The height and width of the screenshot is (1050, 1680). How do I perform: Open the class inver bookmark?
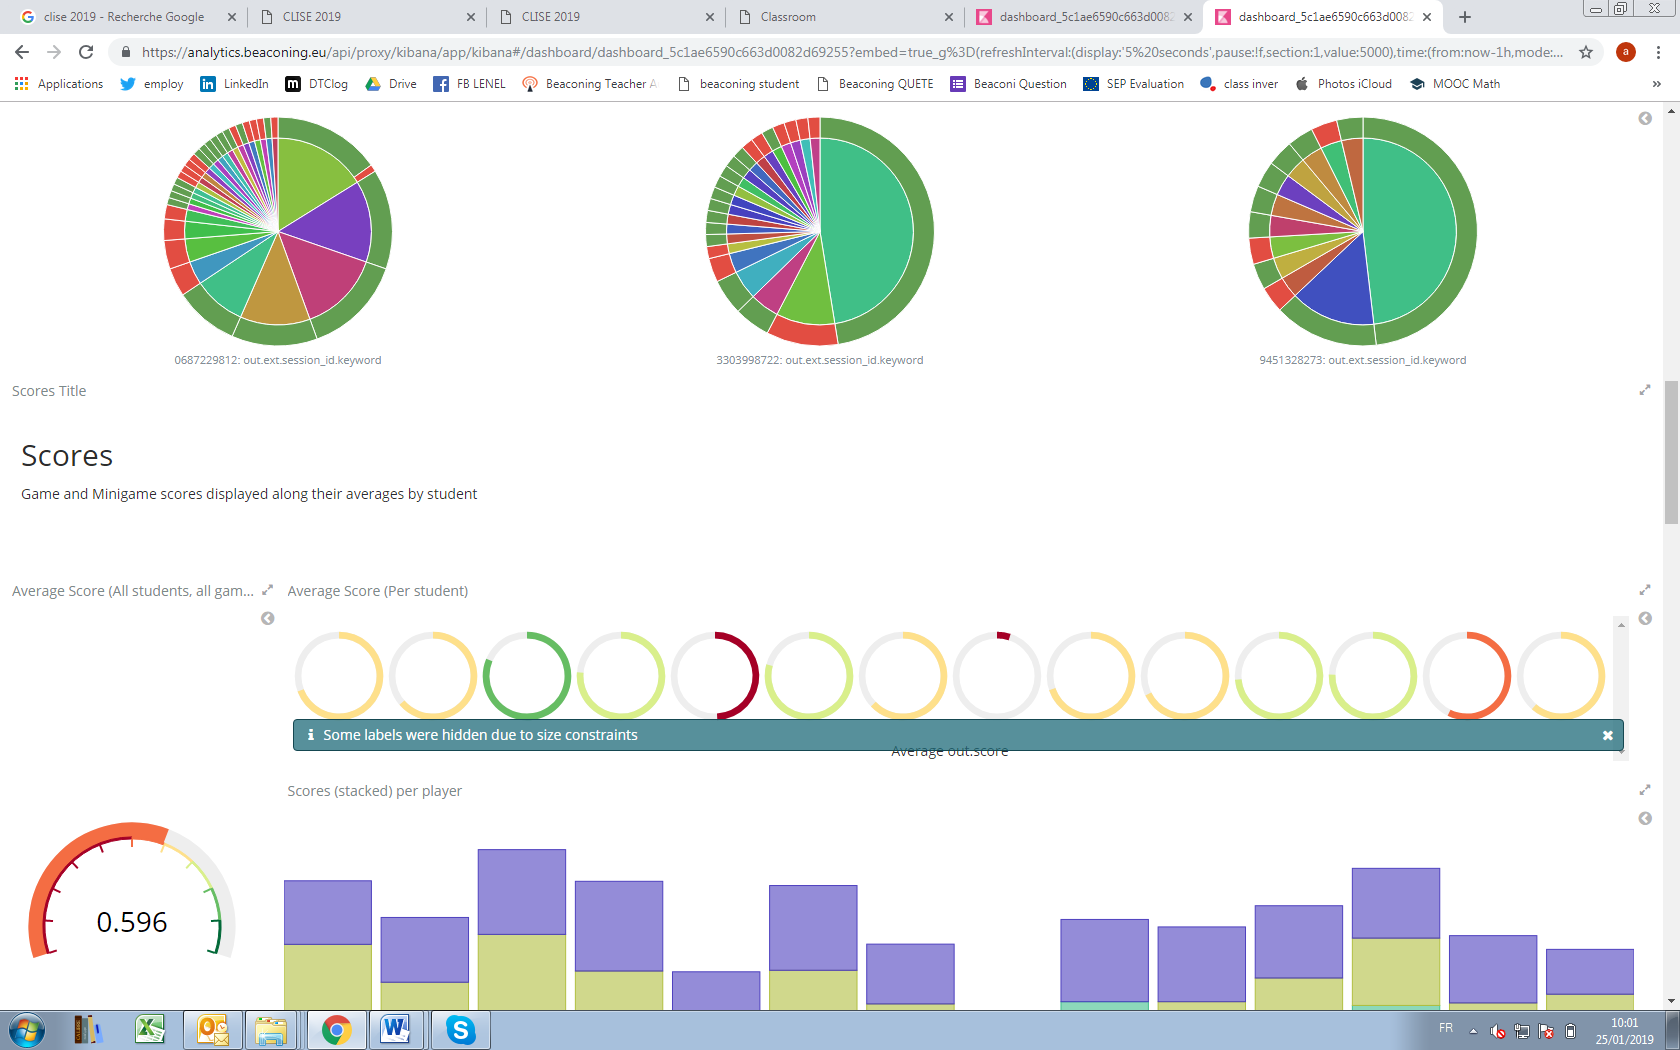coord(1239,84)
